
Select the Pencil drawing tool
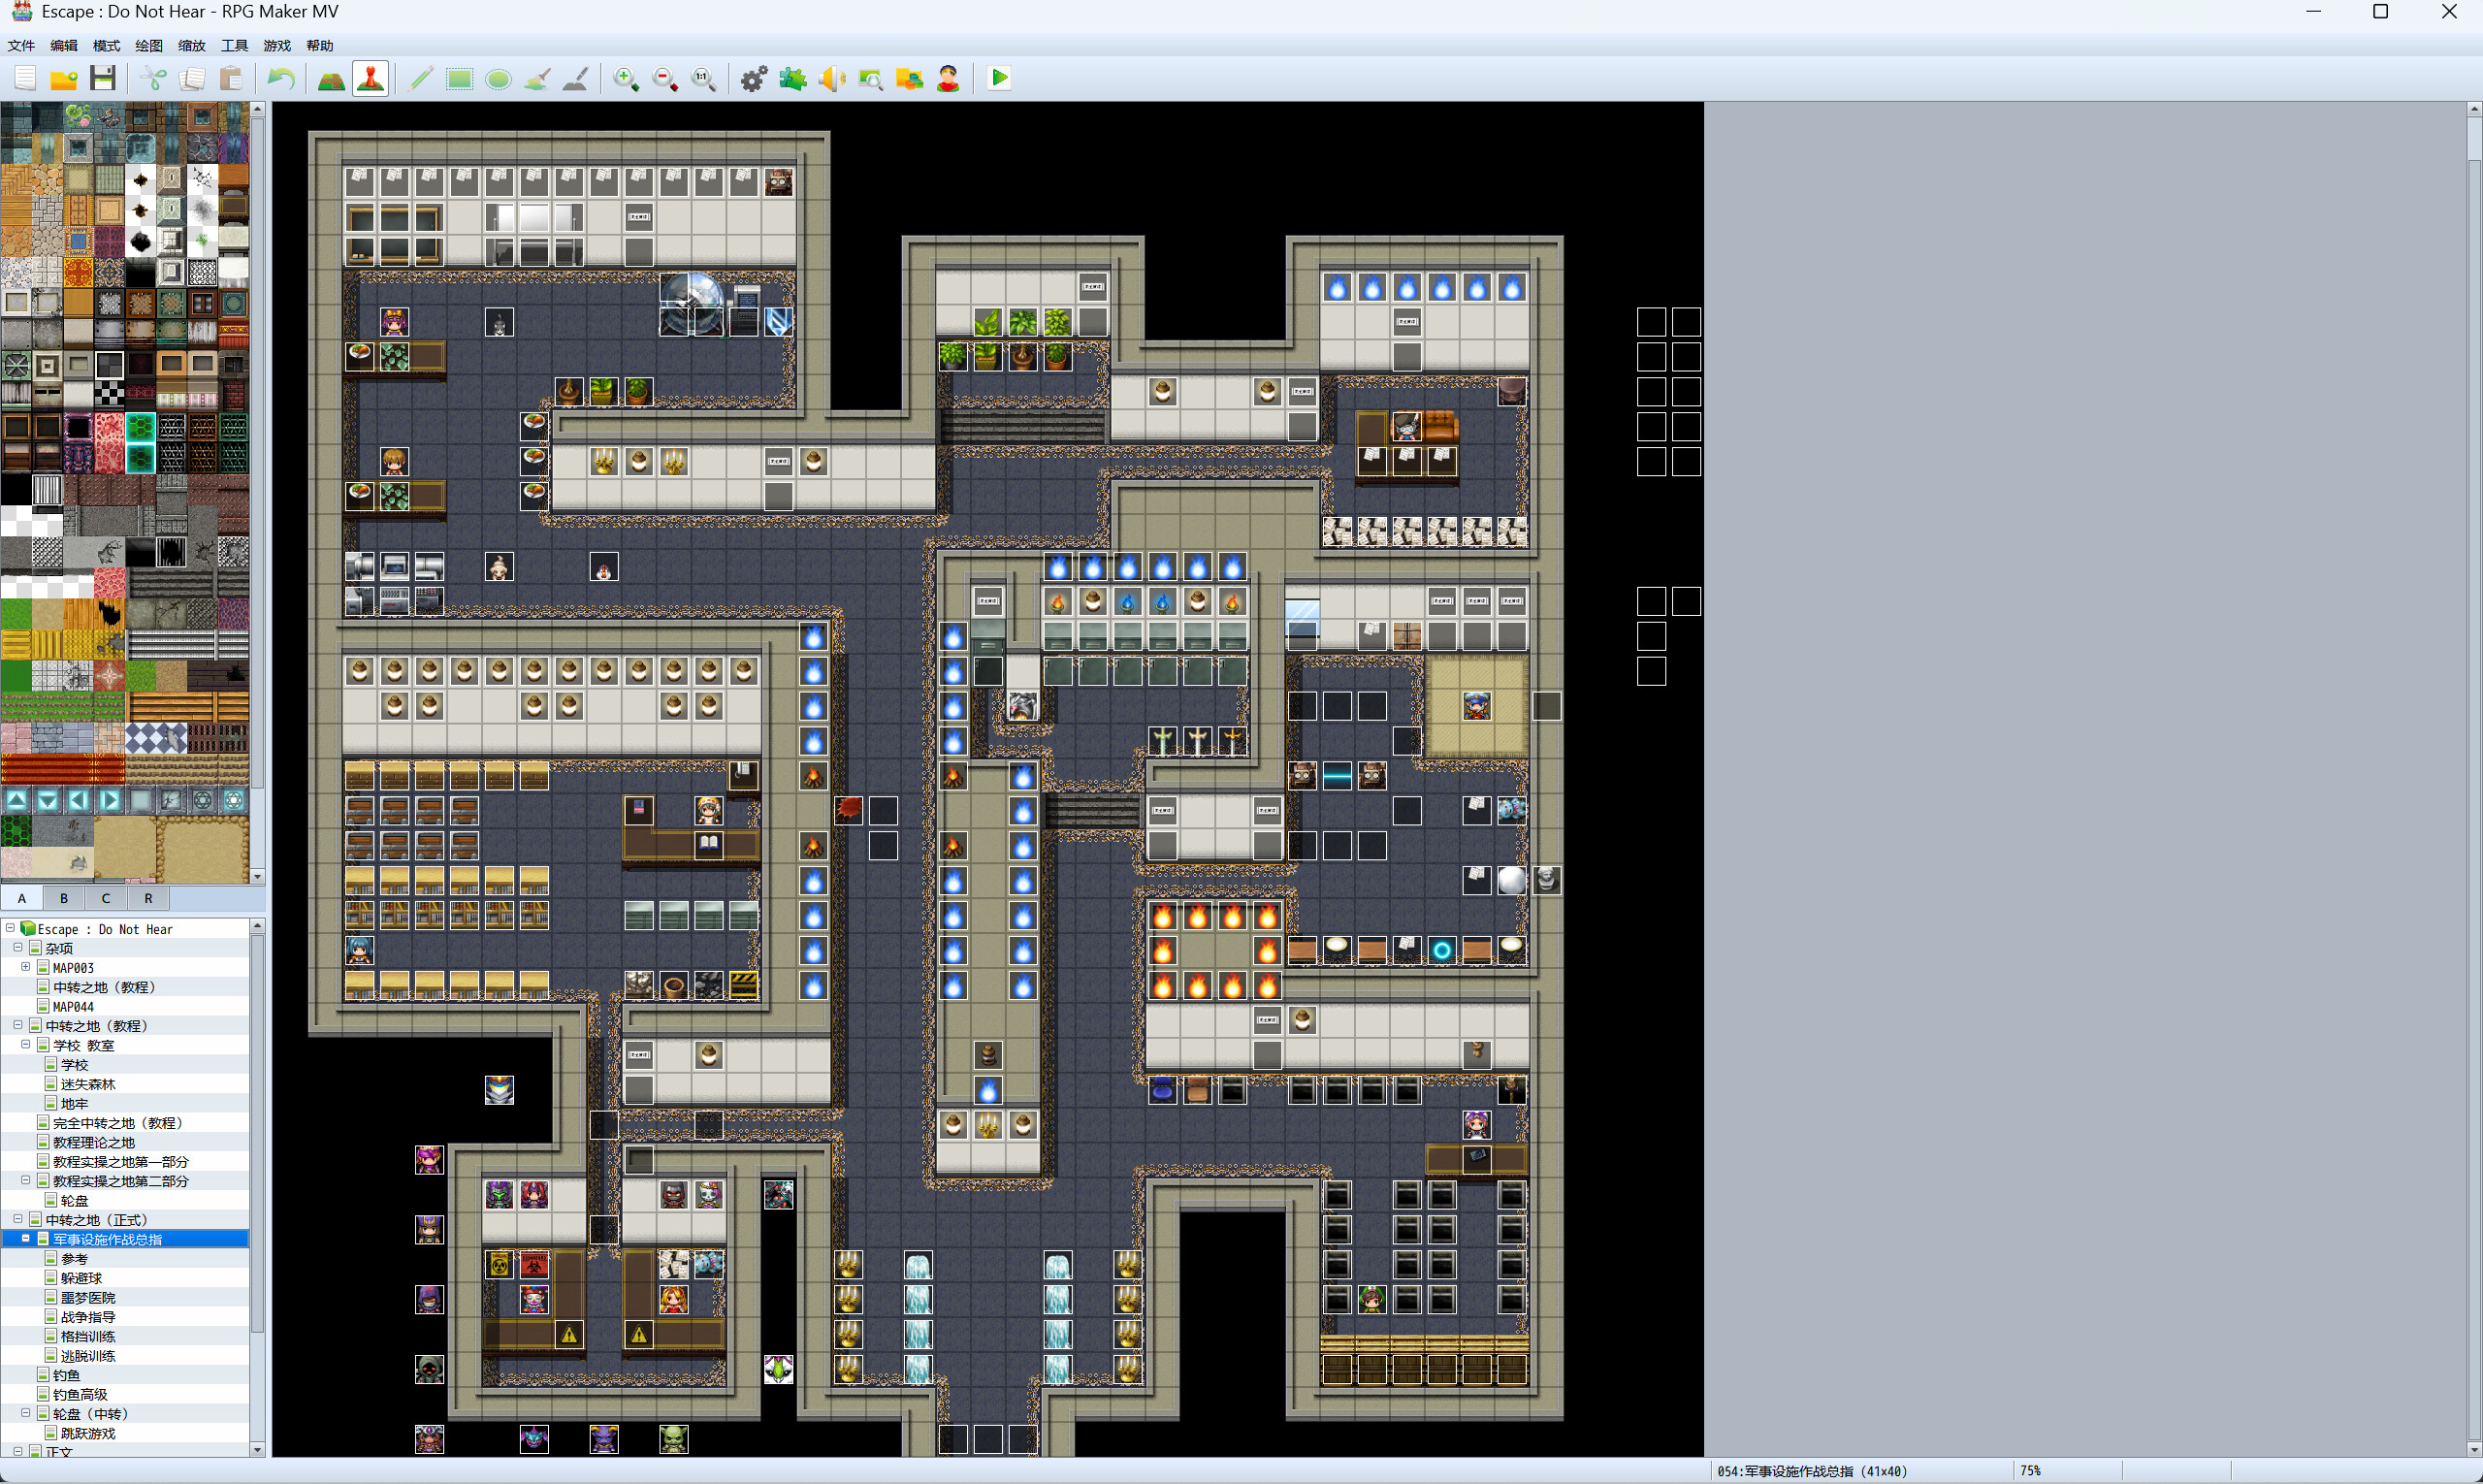coord(420,78)
